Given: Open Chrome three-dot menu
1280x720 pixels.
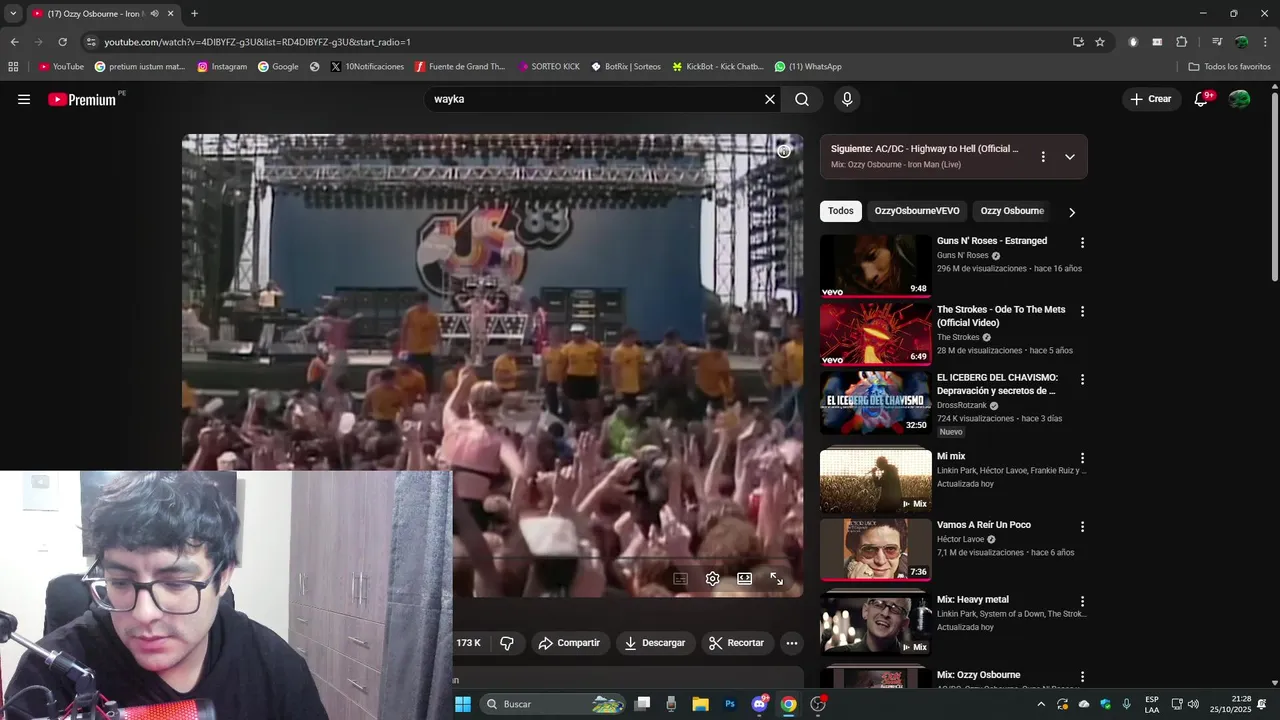Looking at the screenshot, I should pos(1266,42).
